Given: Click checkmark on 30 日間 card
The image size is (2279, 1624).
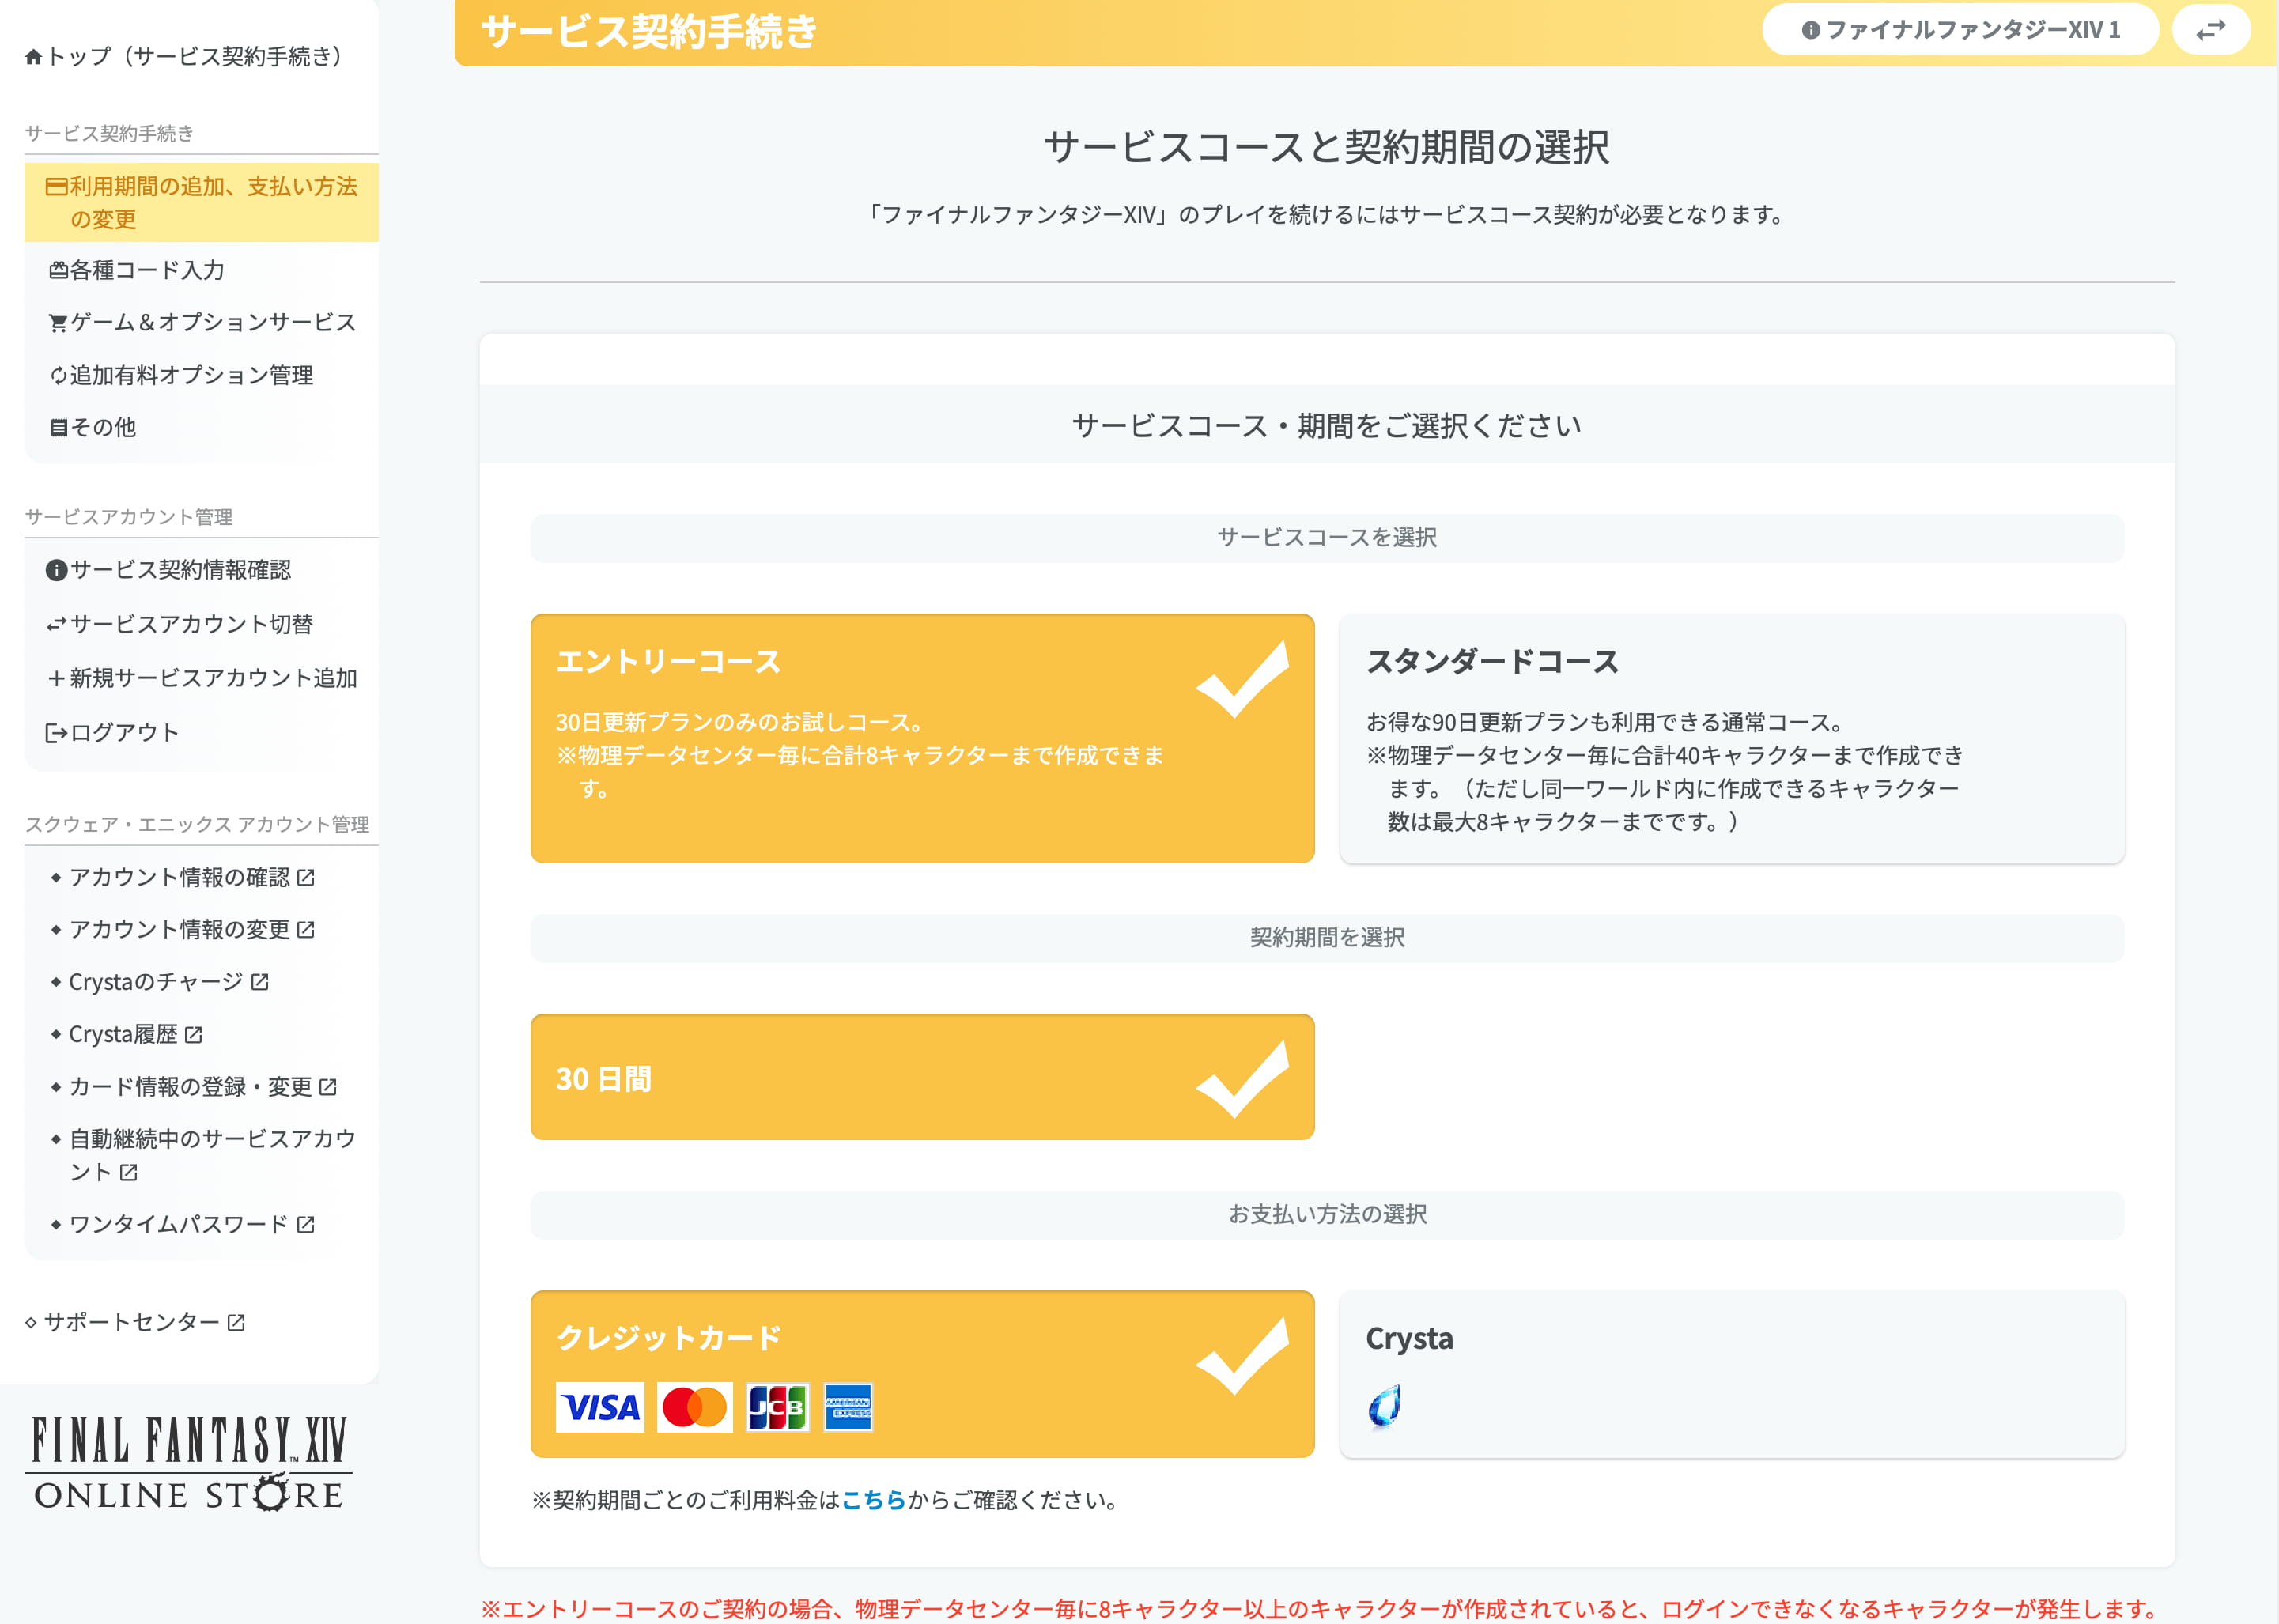Looking at the screenshot, I should pyautogui.click(x=1242, y=1079).
